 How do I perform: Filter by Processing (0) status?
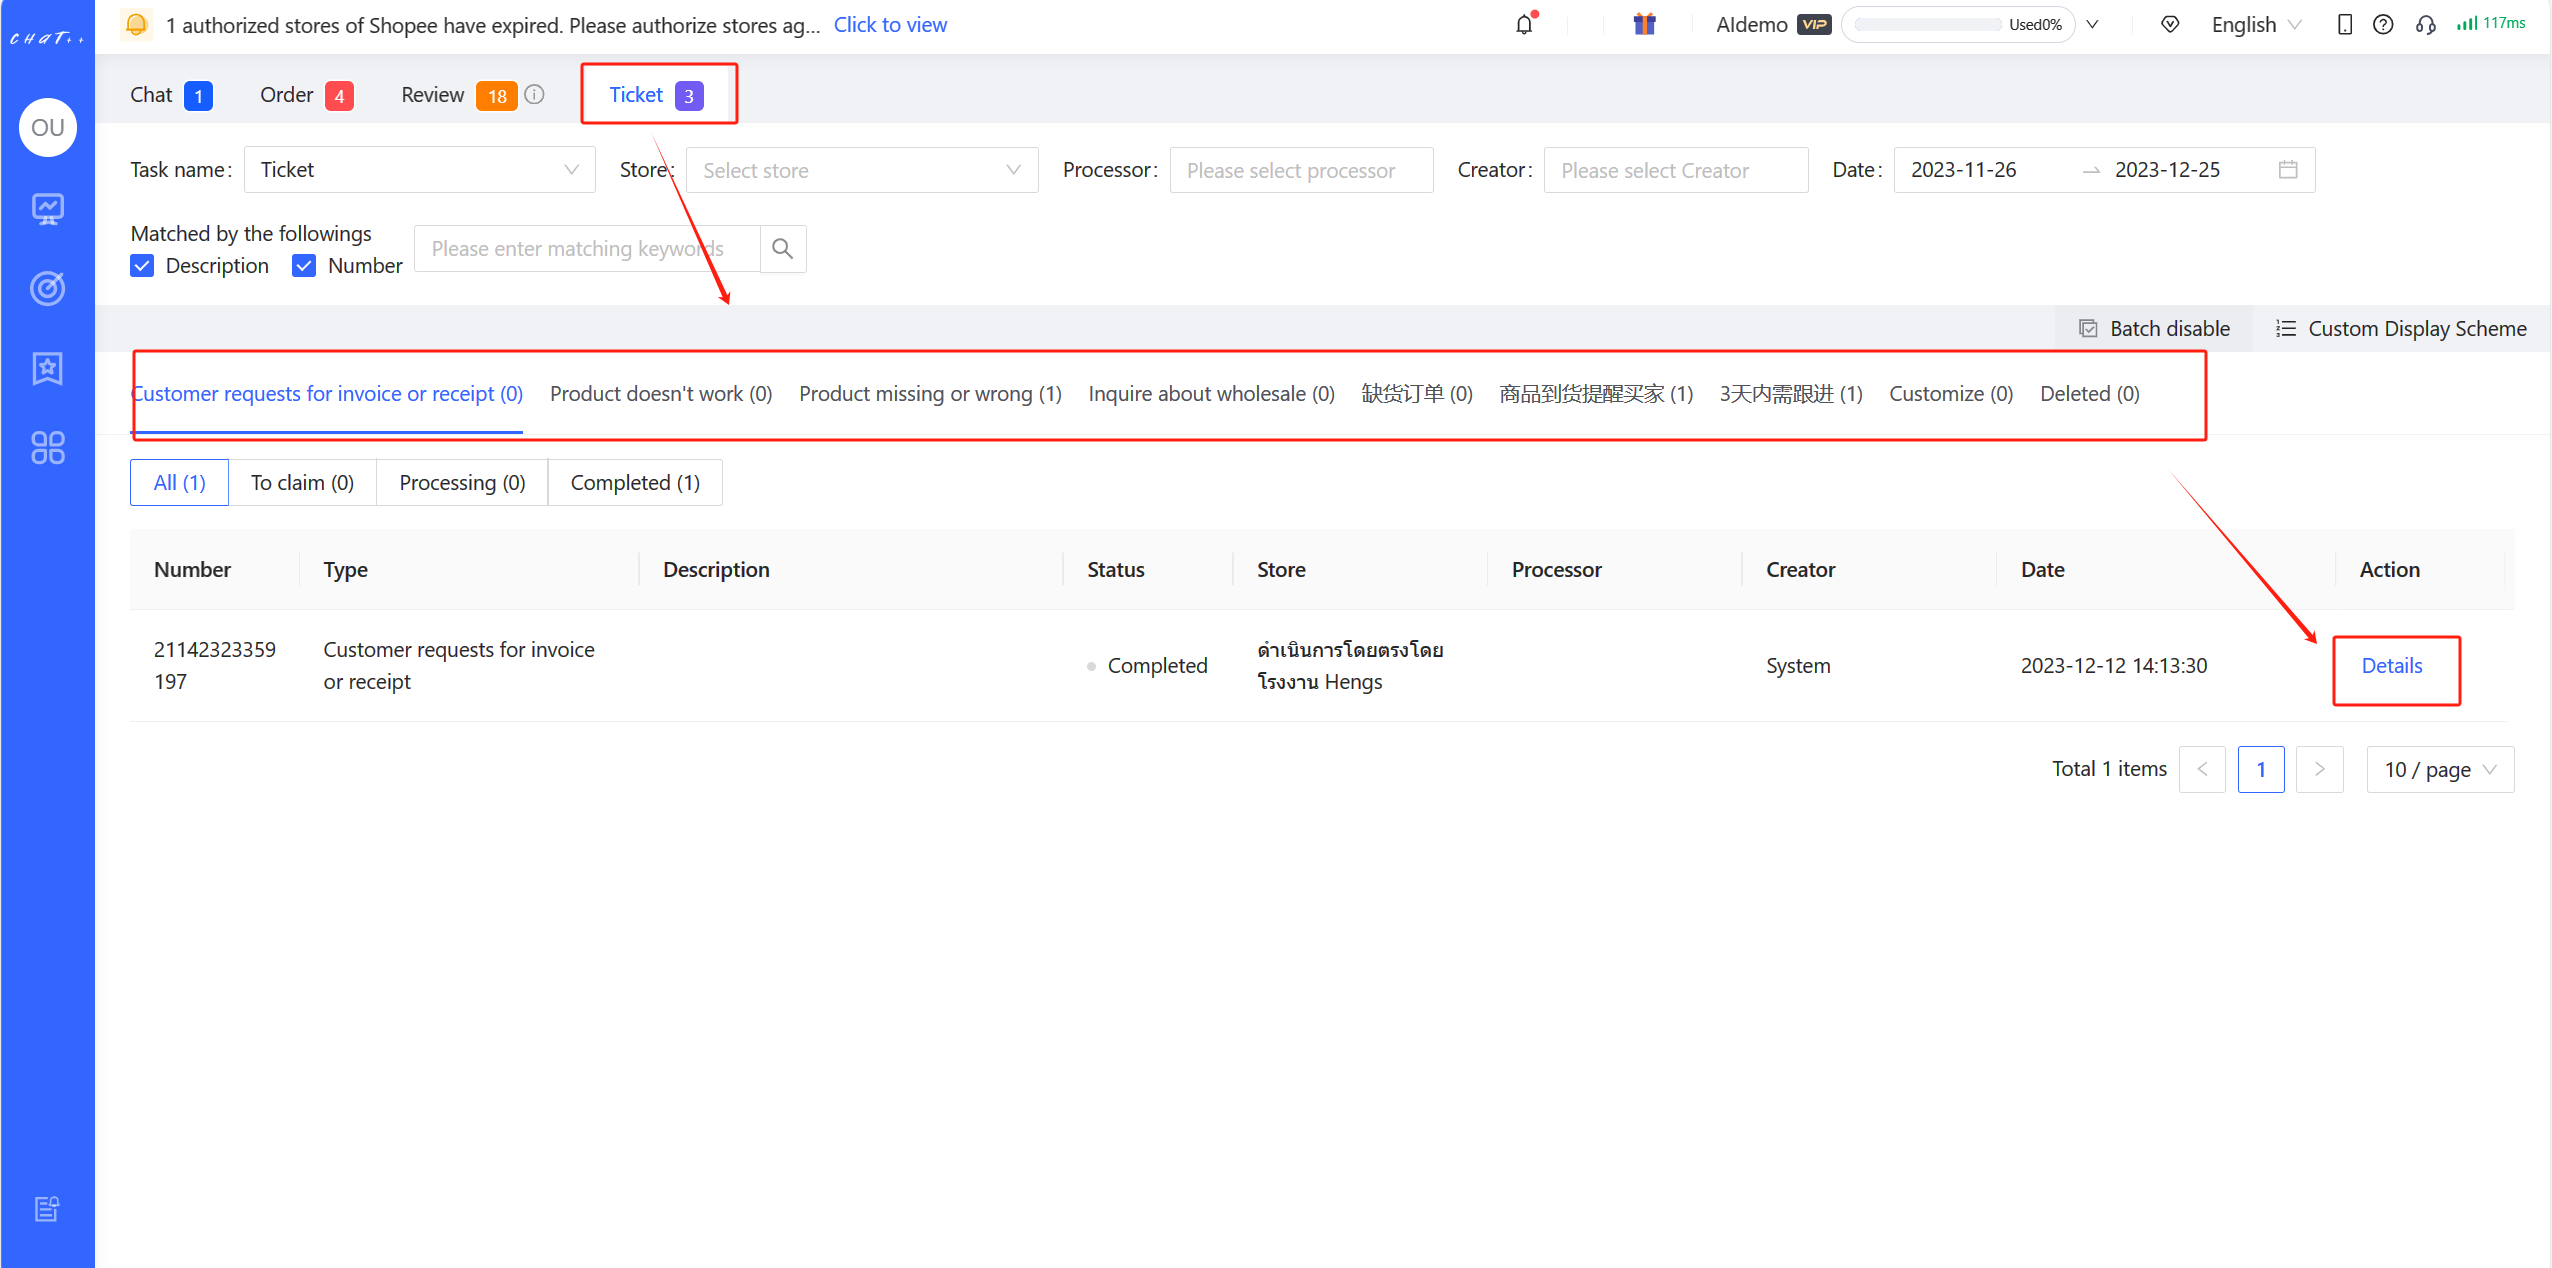(462, 483)
